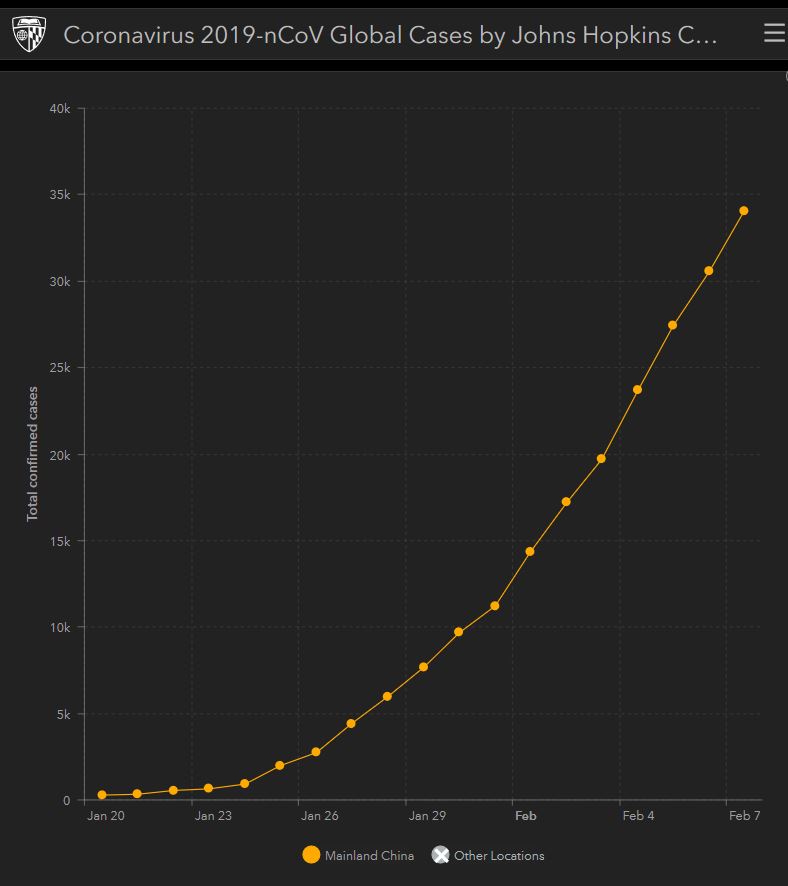Image resolution: width=788 pixels, height=886 pixels.
Task: Enable the Other Locations series label
Action: tap(499, 856)
